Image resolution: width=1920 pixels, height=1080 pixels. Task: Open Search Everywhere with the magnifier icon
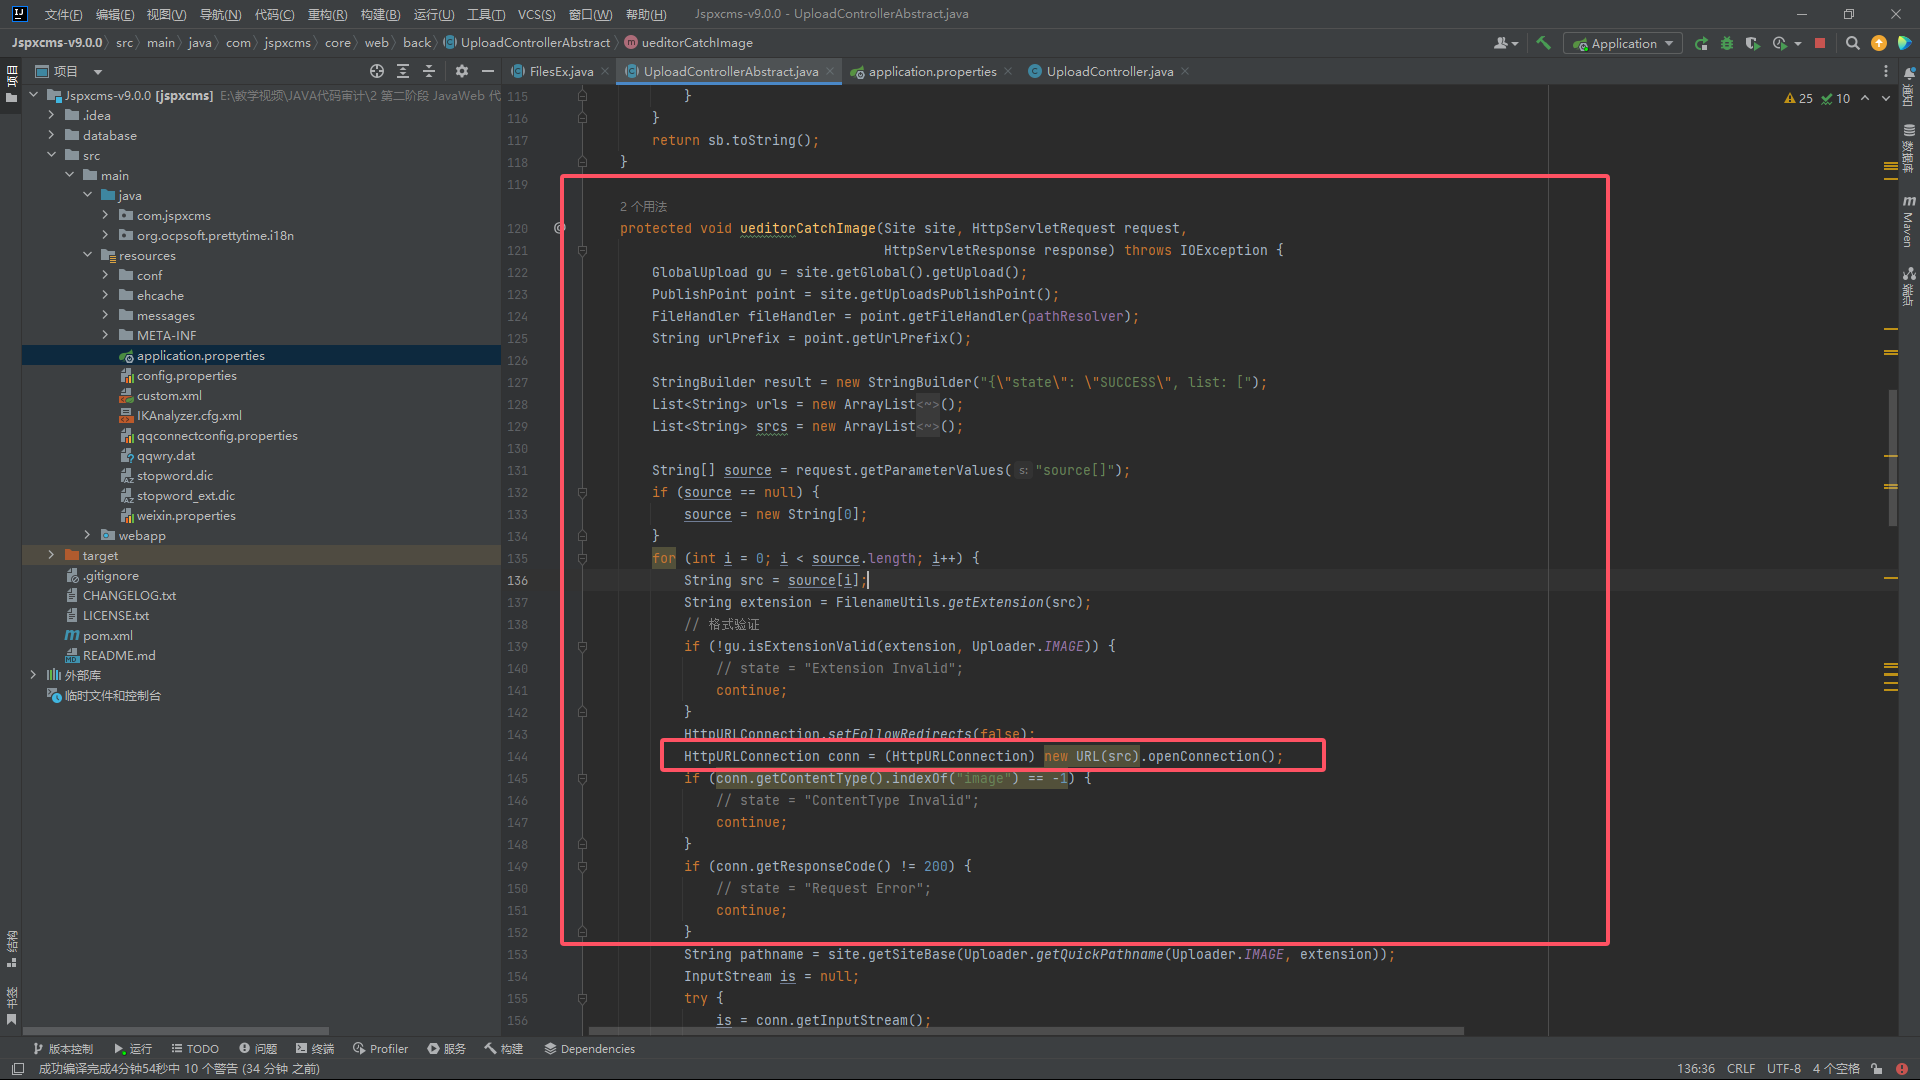point(1853,43)
